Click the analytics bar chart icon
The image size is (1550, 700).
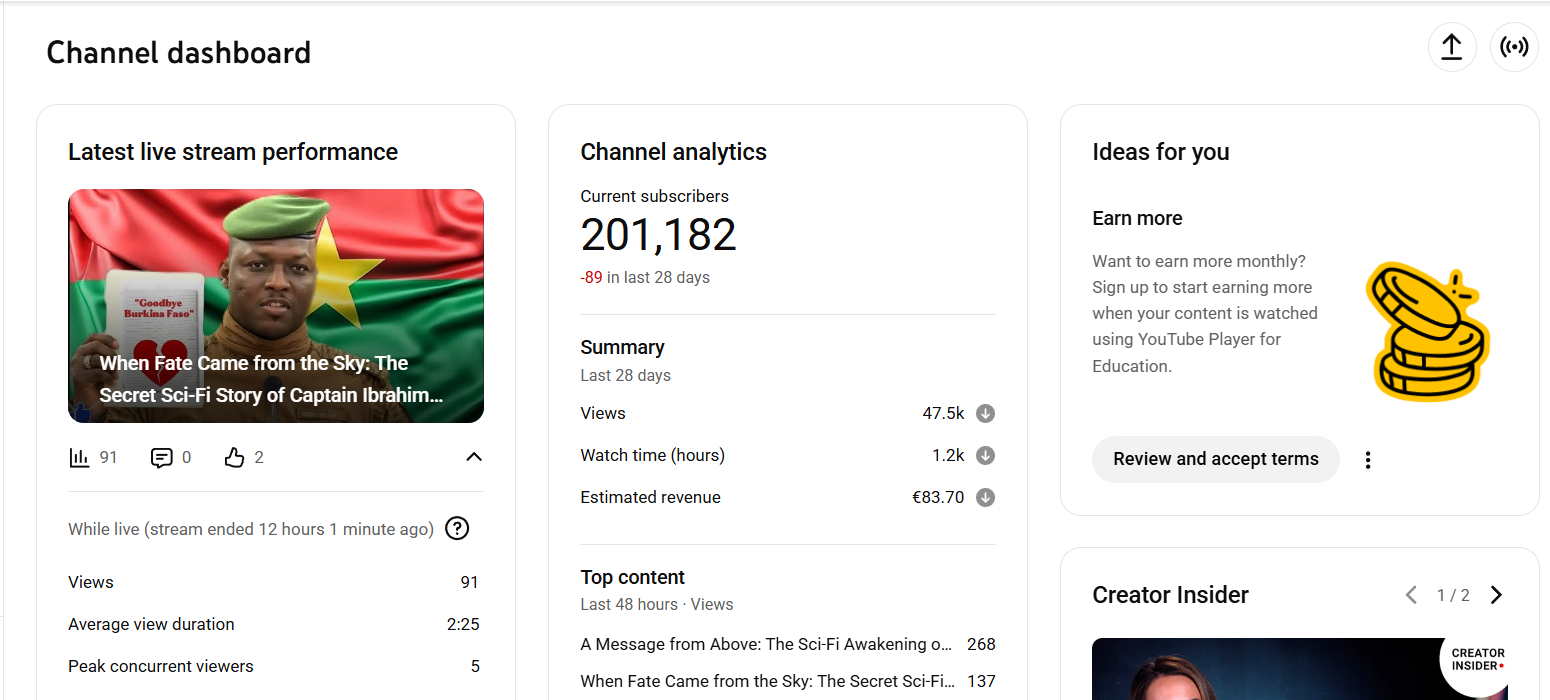(80, 458)
